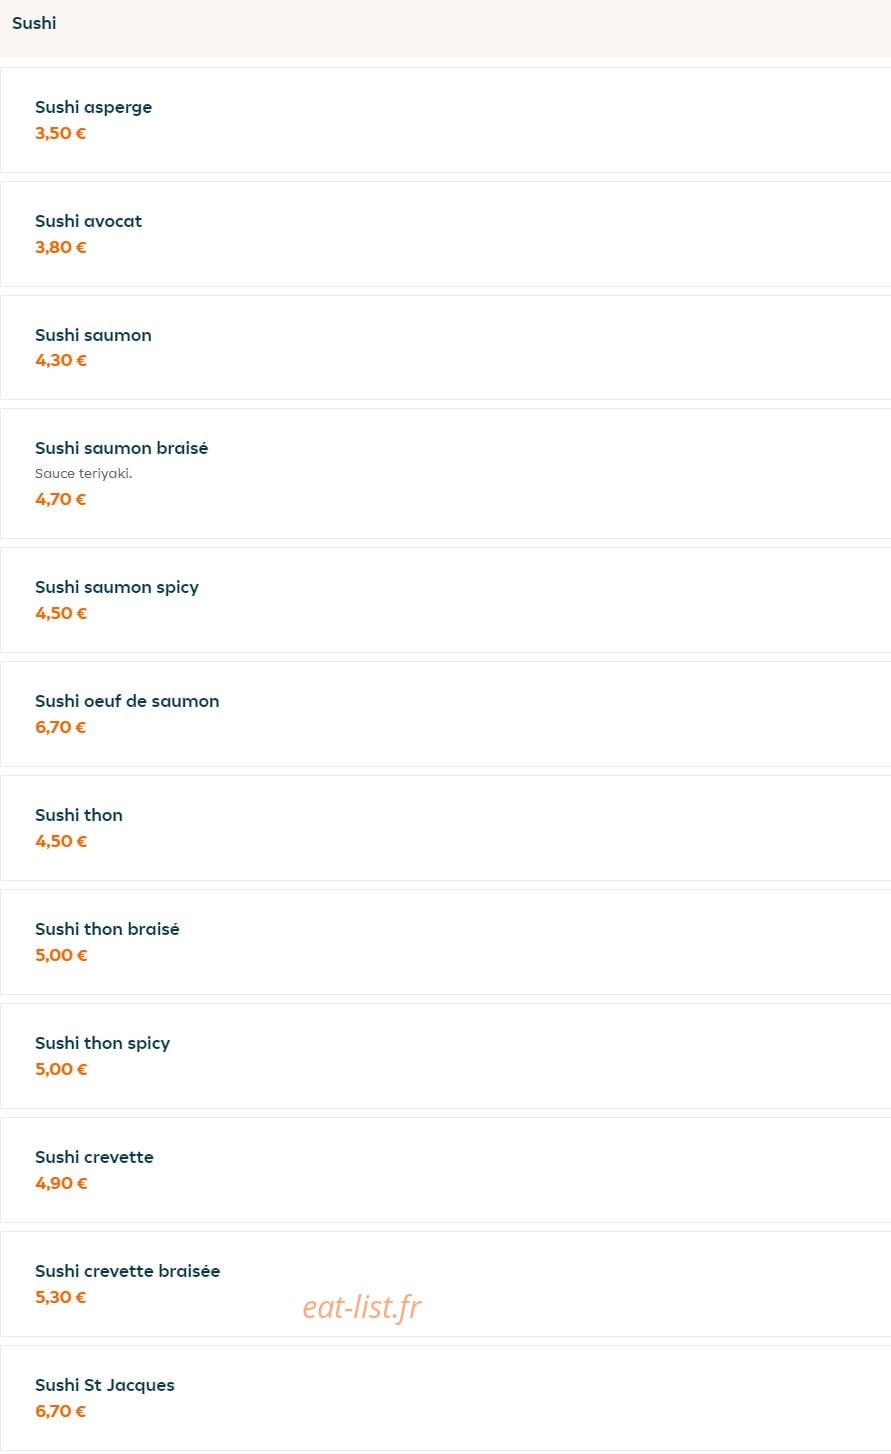Click the 3,80 € price for avocat
The height and width of the screenshot is (1454, 891).
61,247
